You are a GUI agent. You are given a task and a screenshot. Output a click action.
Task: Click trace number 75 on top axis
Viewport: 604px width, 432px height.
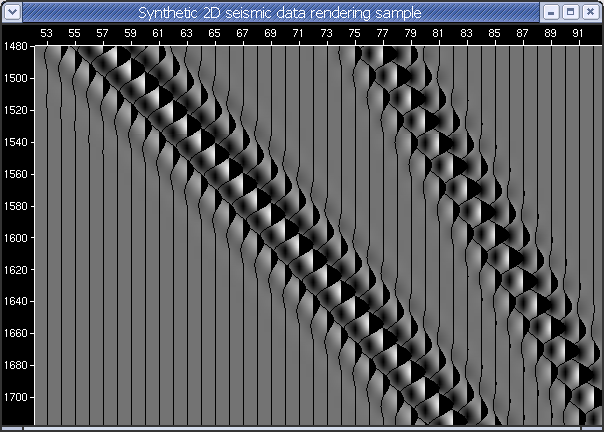point(354,34)
